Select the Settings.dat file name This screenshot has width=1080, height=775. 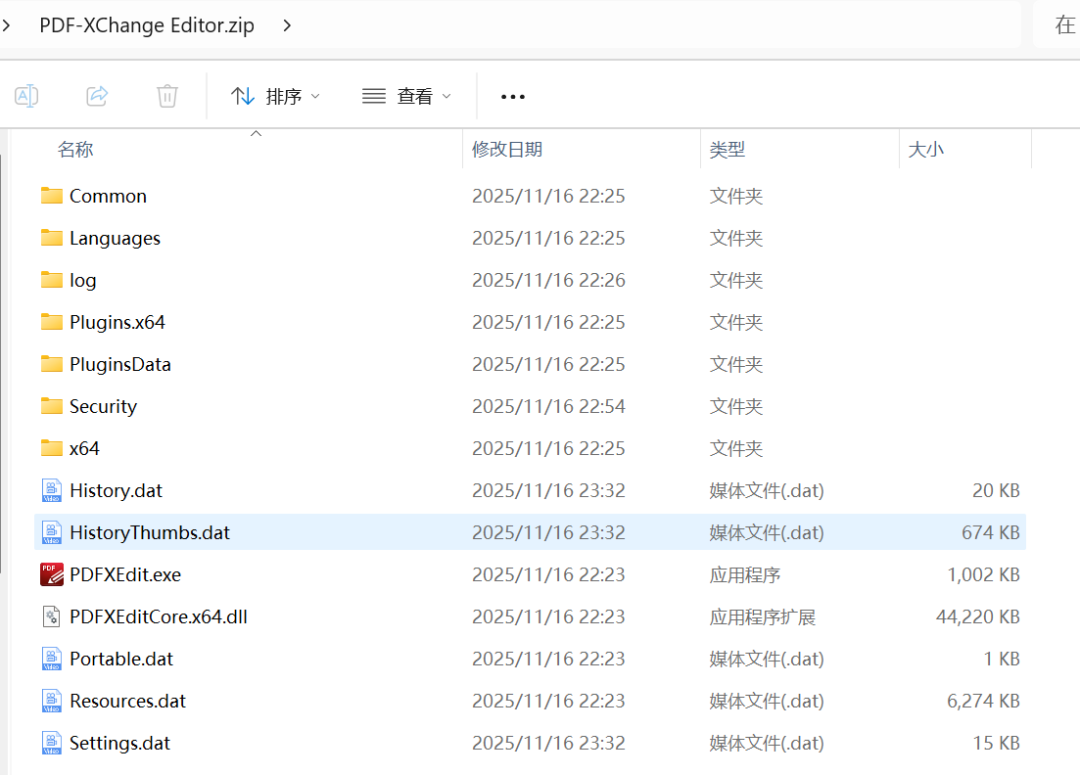coord(120,743)
